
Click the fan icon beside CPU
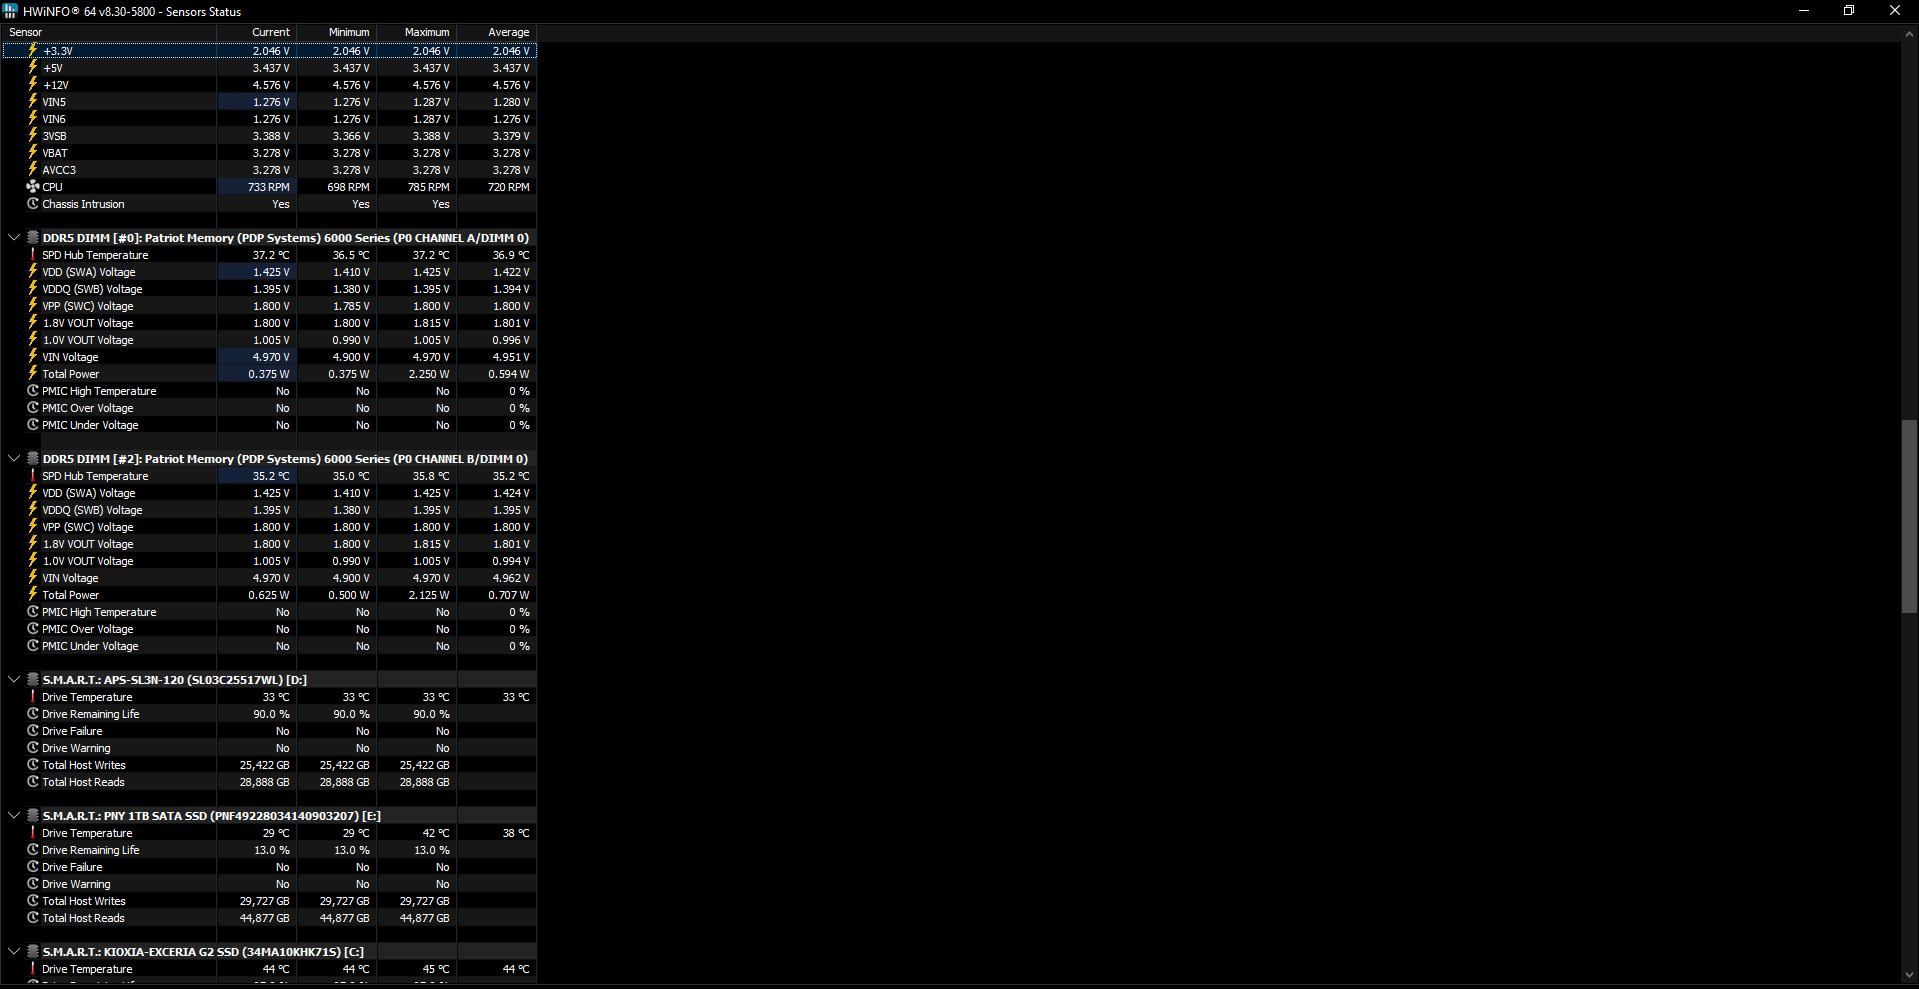pyautogui.click(x=33, y=187)
